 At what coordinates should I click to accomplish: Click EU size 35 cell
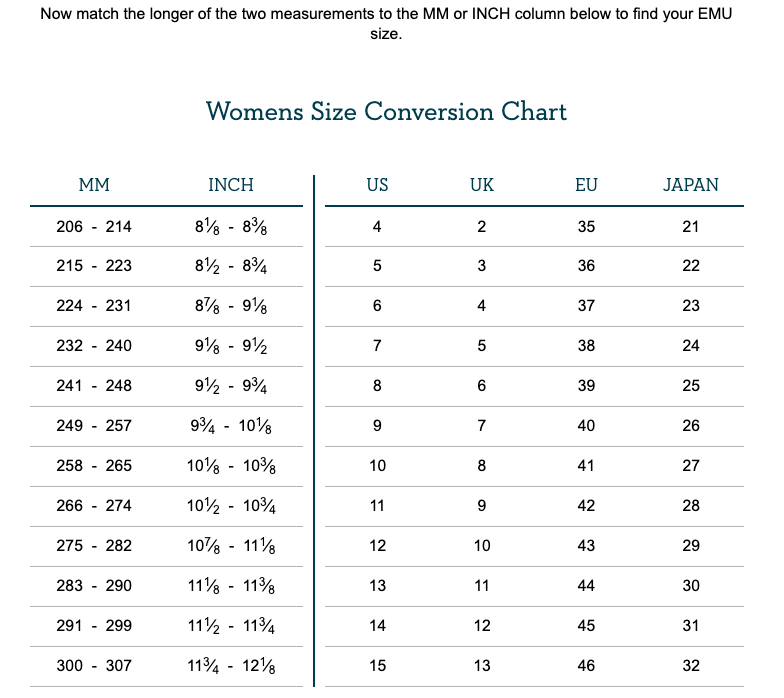[586, 227]
